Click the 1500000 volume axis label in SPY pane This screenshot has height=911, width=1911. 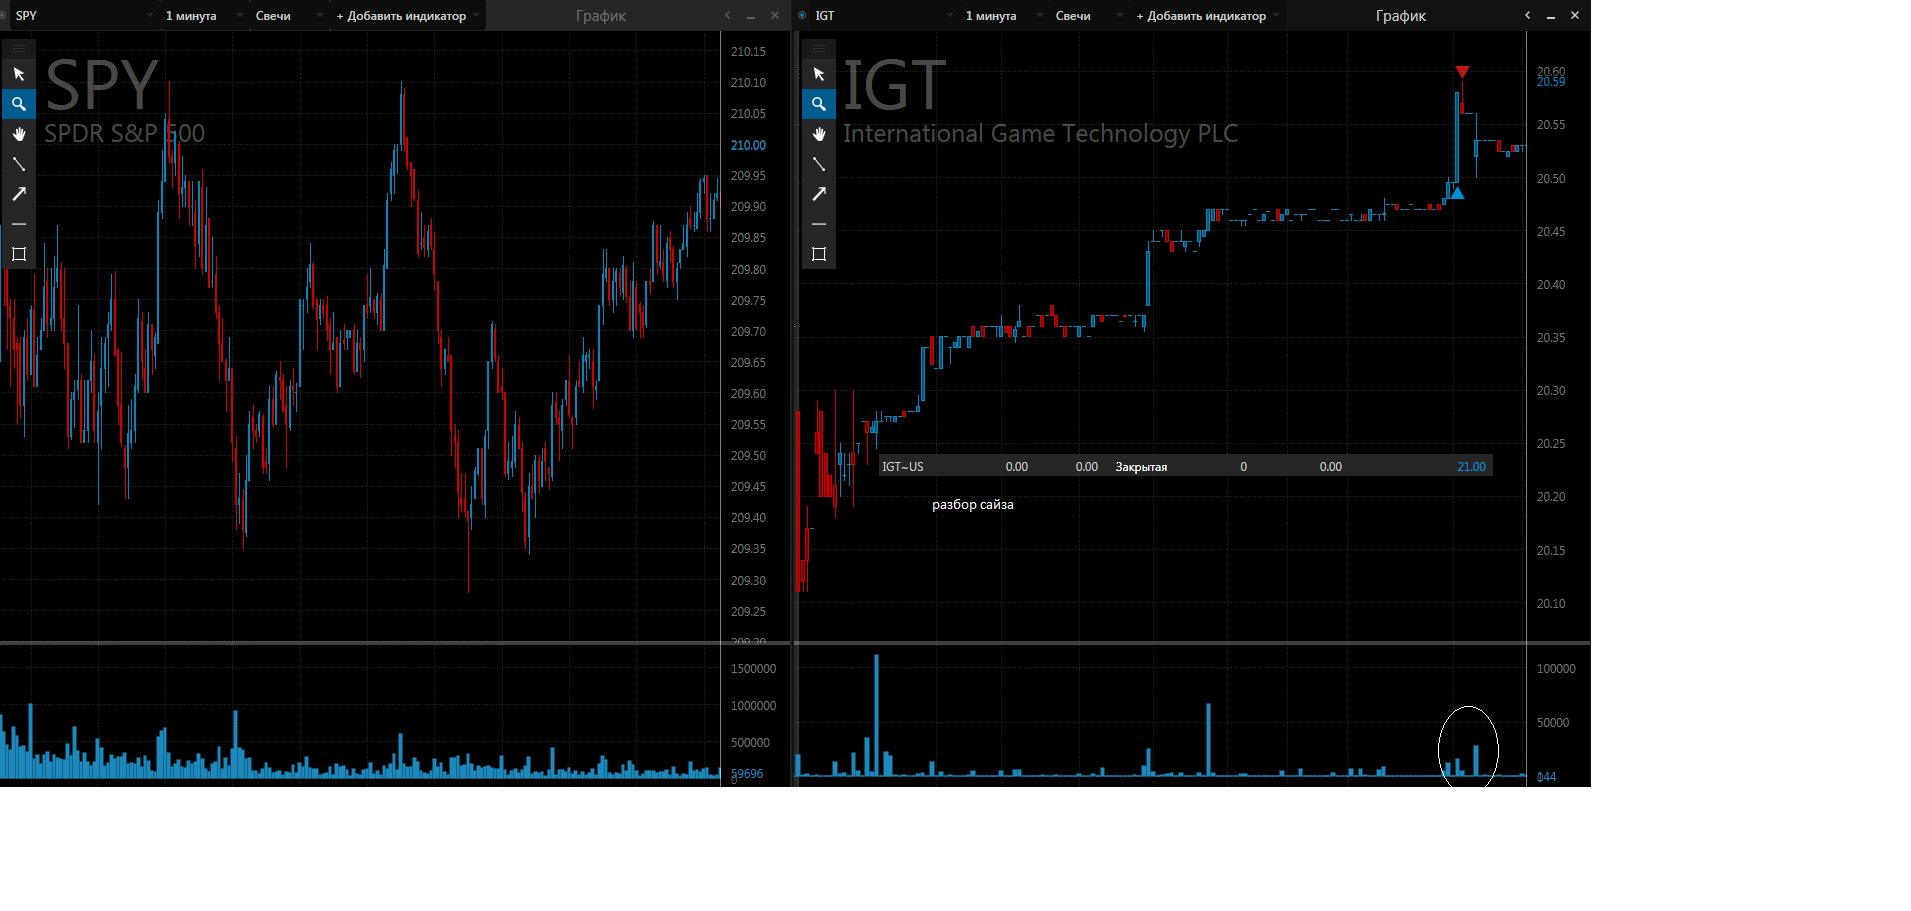pyautogui.click(x=753, y=669)
